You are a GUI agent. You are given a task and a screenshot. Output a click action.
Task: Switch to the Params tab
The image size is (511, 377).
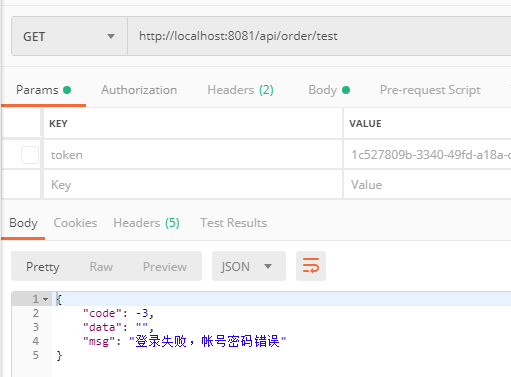click(x=43, y=90)
